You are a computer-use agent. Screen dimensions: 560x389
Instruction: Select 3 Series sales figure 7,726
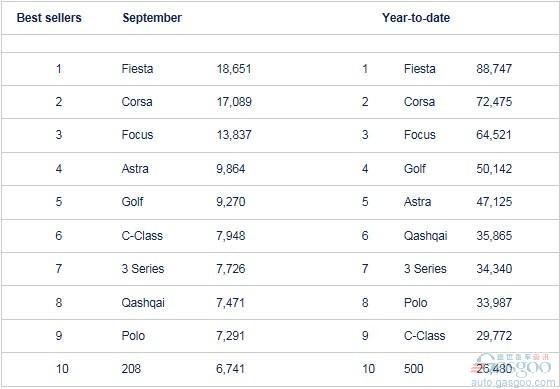click(230, 269)
